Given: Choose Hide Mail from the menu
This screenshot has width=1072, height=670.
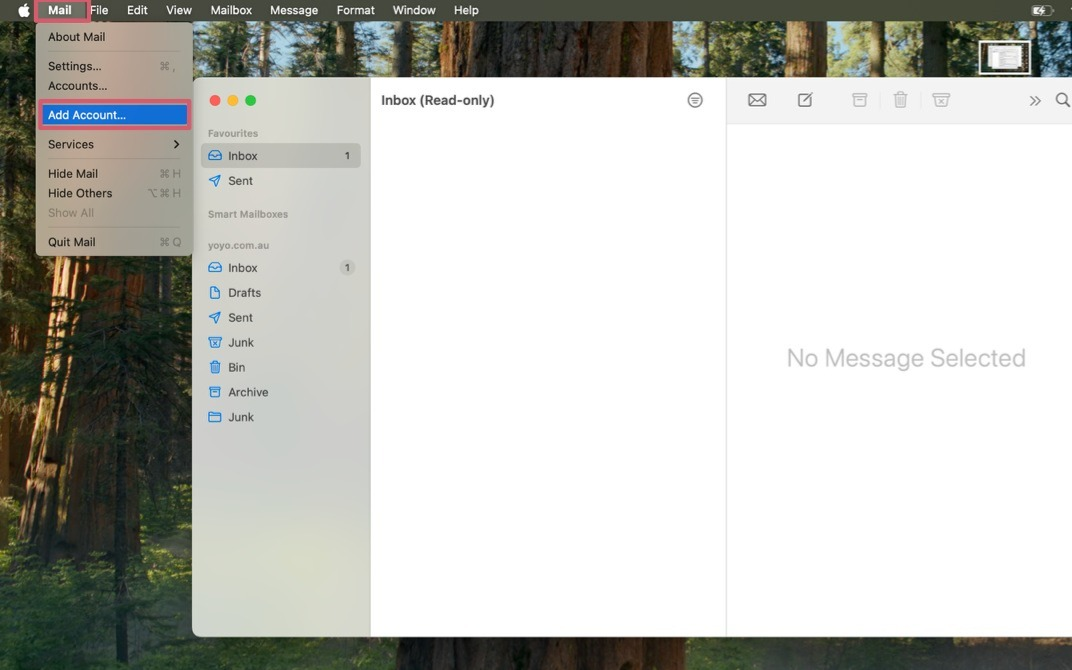Looking at the screenshot, I should 114,174.
